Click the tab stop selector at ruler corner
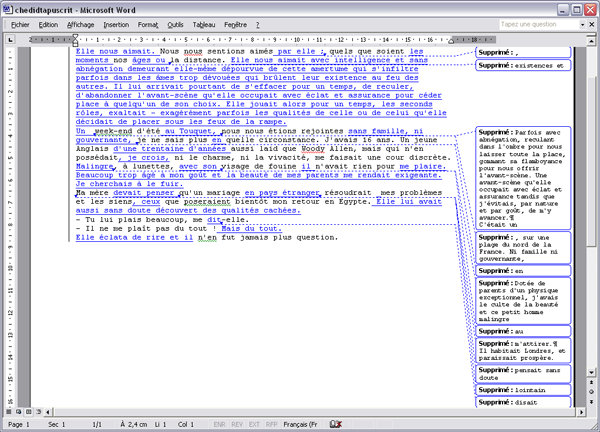This screenshot has width=600, height=432. [10, 39]
